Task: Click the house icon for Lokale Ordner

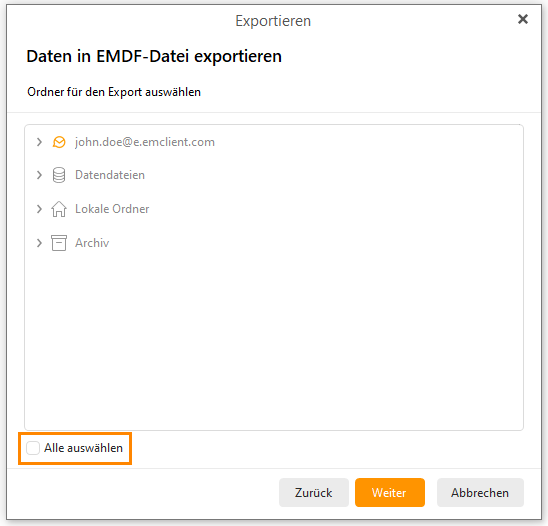Action: 59,209
